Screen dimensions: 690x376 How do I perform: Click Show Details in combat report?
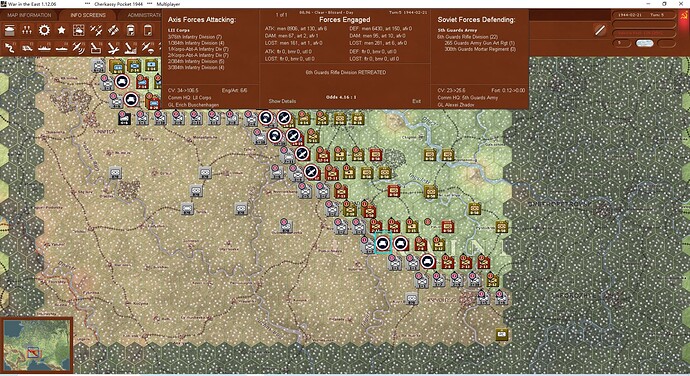pyautogui.click(x=282, y=101)
